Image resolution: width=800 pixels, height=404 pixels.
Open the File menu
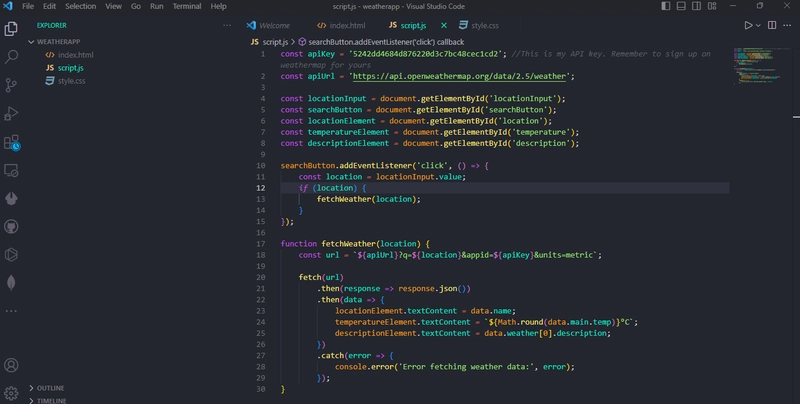point(28,6)
